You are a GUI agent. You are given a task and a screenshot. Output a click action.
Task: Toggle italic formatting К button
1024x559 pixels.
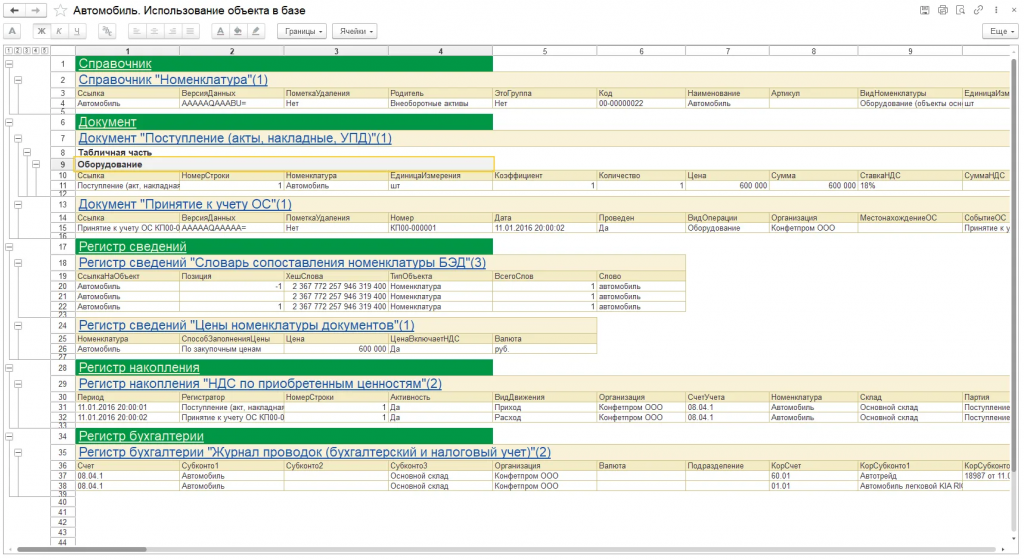pos(59,31)
